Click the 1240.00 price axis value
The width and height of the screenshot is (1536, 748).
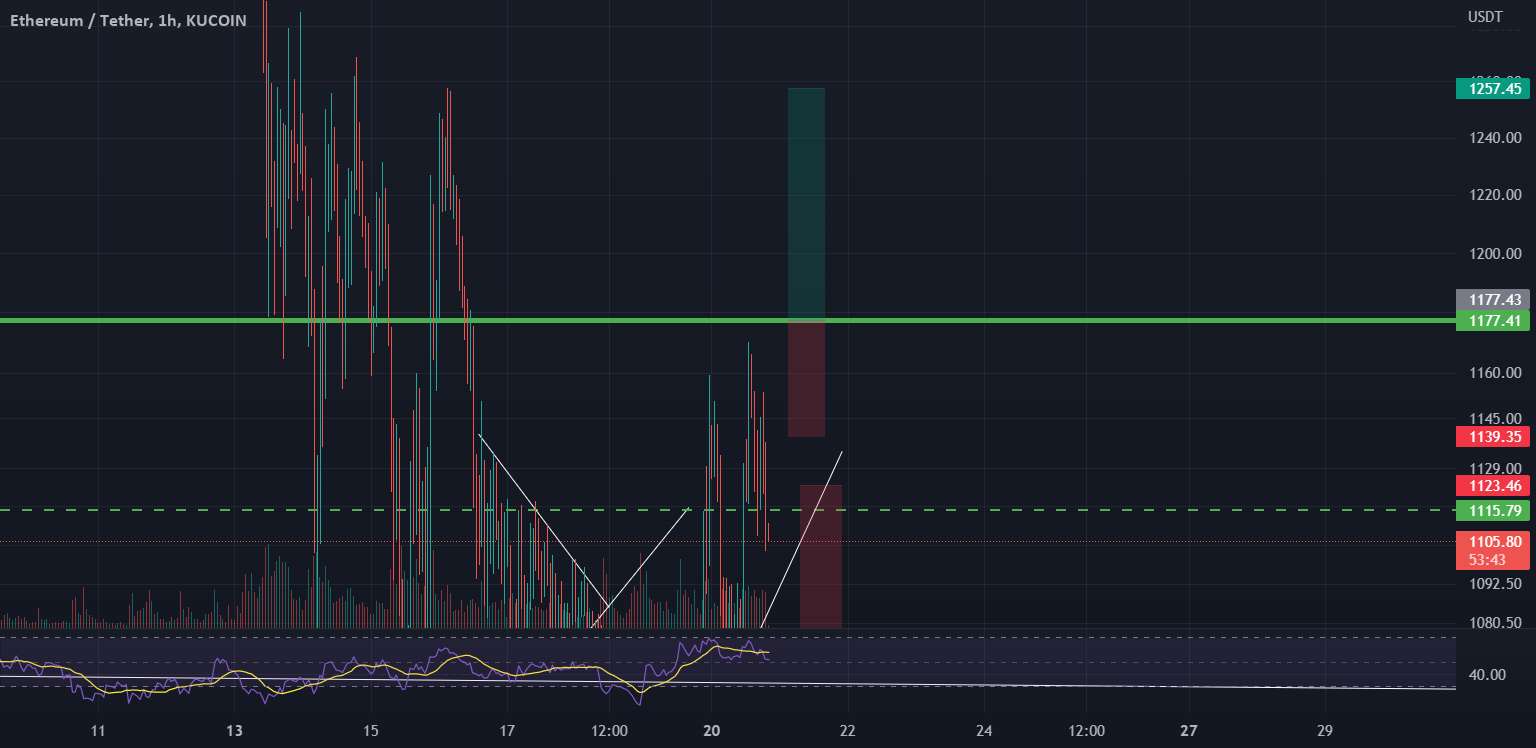pyautogui.click(x=1494, y=137)
